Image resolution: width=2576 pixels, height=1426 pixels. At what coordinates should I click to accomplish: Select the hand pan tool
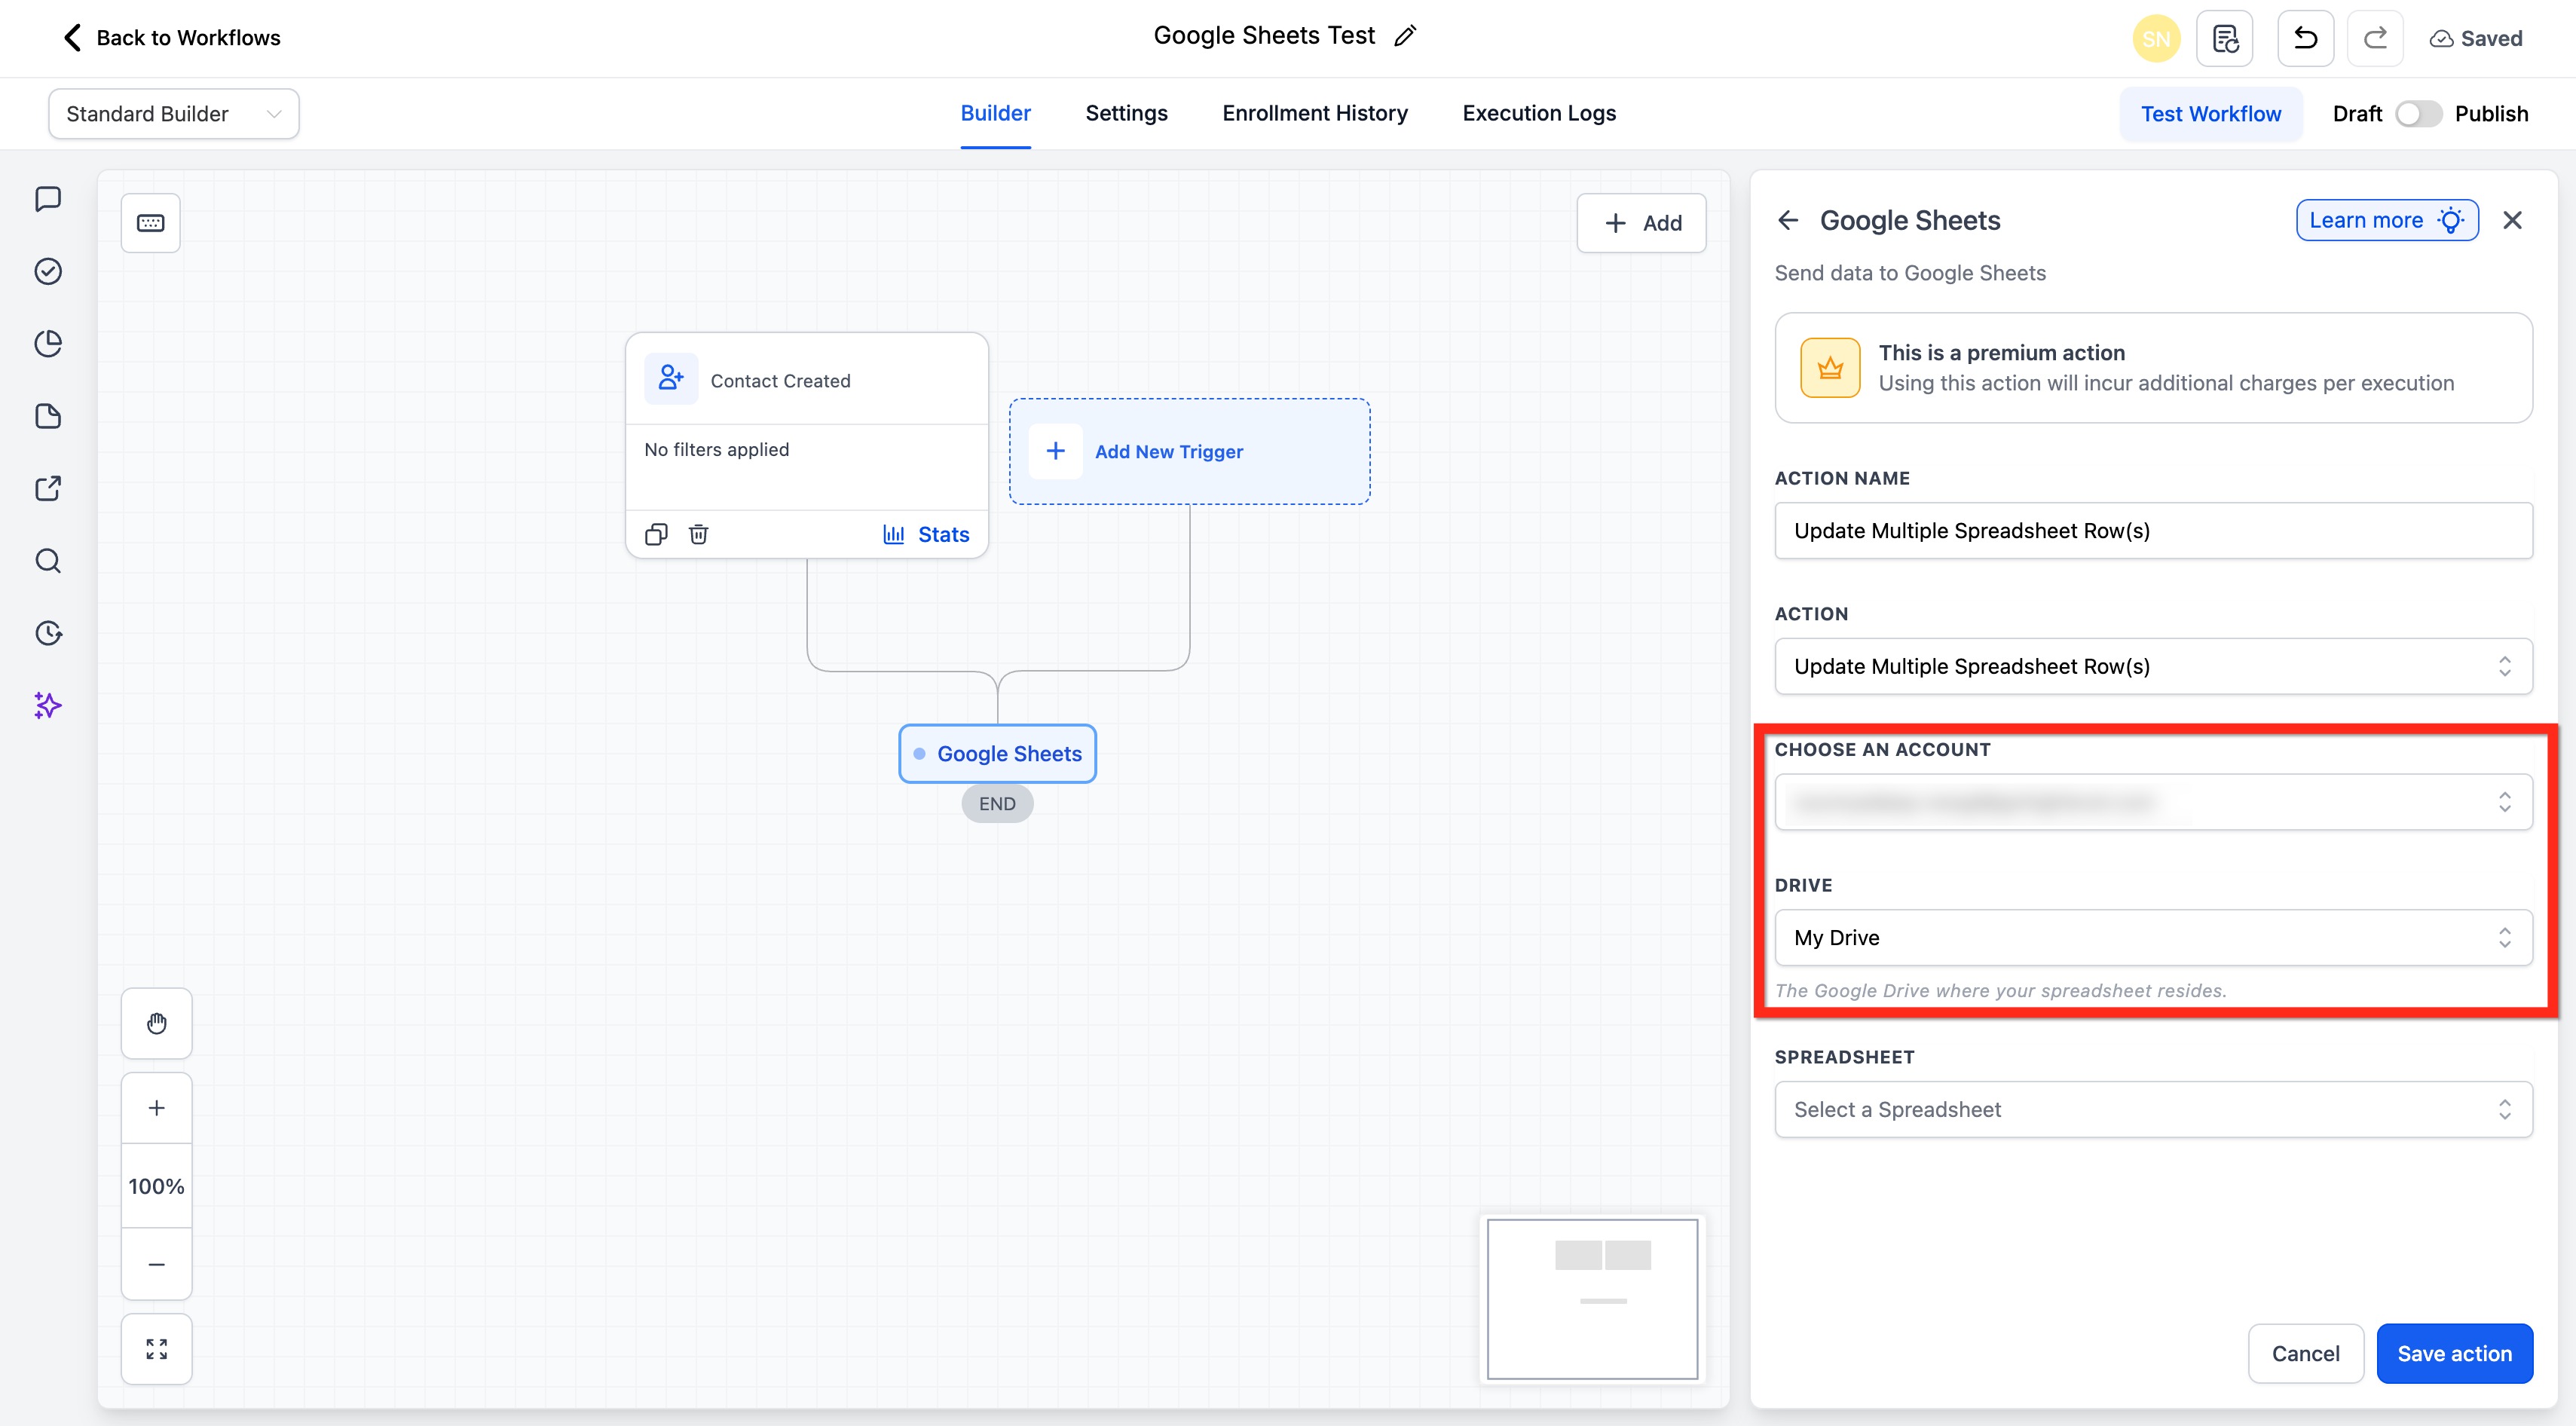click(x=157, y=1023)
